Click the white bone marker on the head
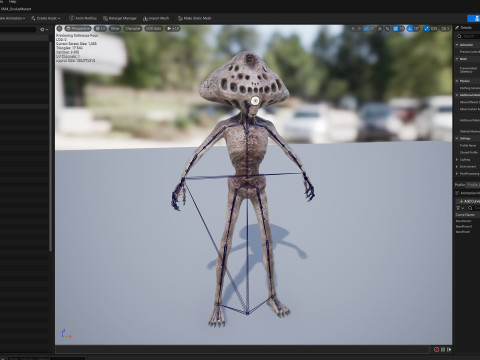Screen dimensions: 480x360 pos(255,100)
